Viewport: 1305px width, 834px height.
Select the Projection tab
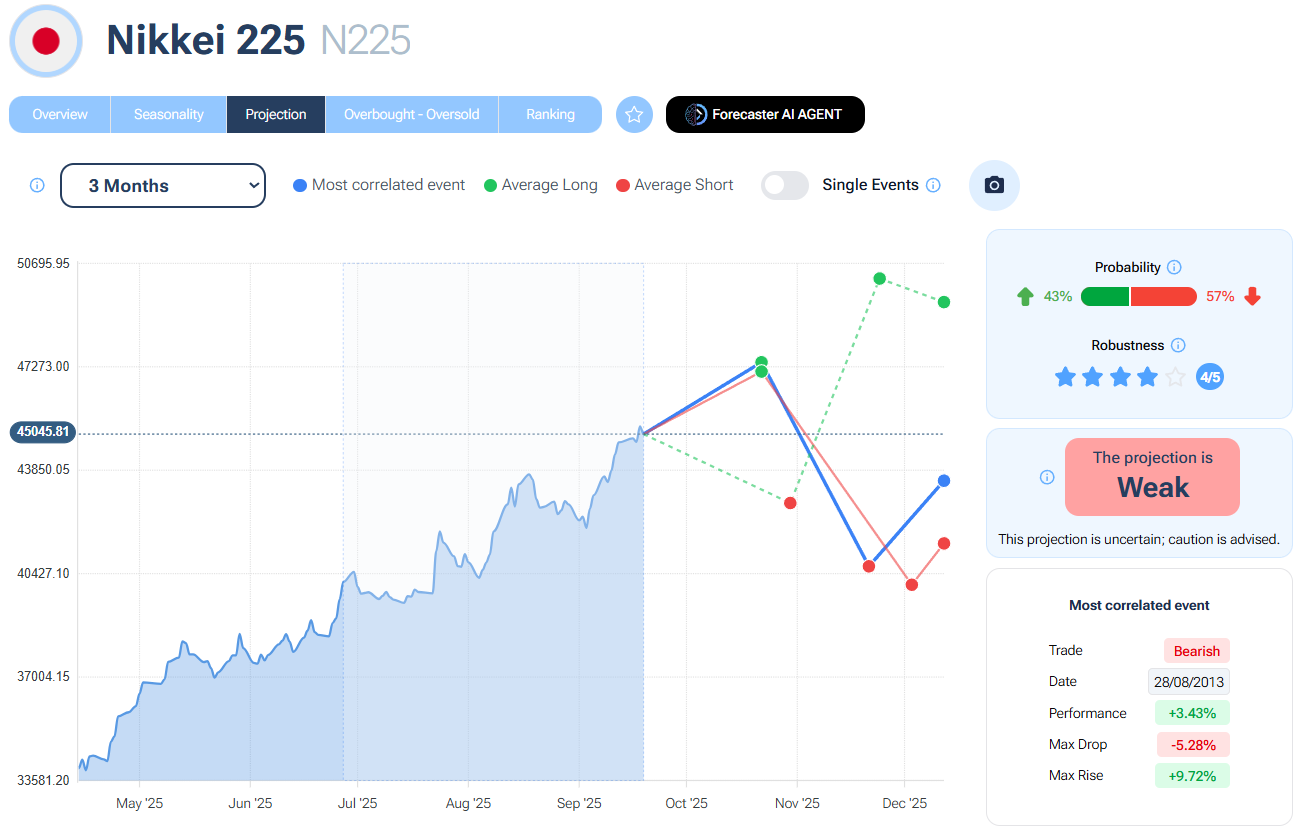click(x=276, y=114)
